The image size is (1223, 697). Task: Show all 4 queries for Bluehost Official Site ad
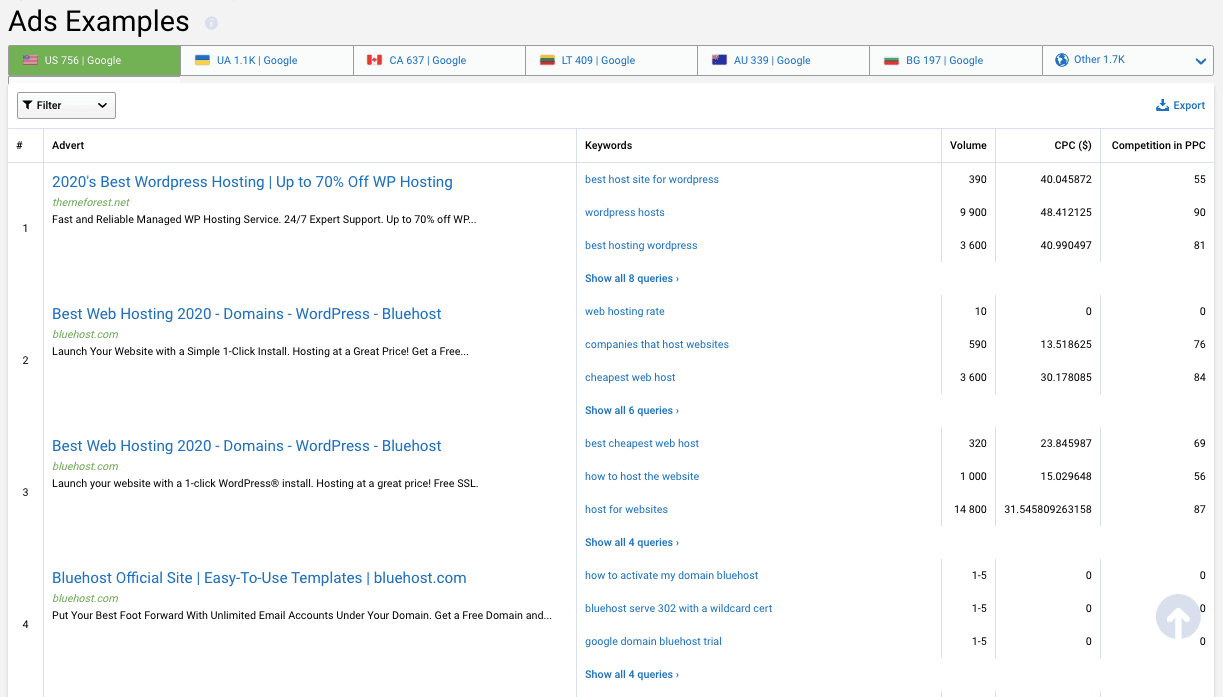631,674
